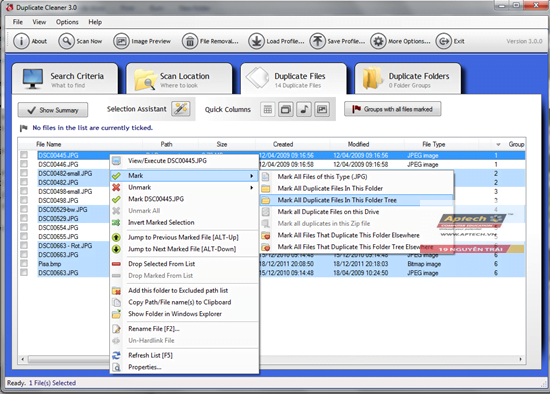Viewport: 550px width, 394px height.
Task: Tick the checkbox for DSC00529-bw.JPG
Action: [x=24, y=209]
